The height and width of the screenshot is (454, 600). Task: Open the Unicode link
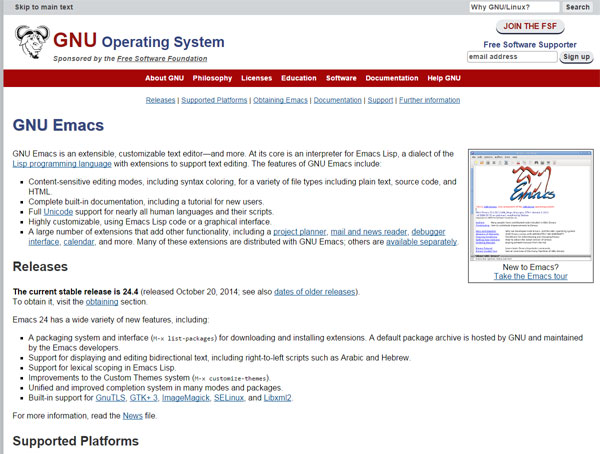pos(58,212)
